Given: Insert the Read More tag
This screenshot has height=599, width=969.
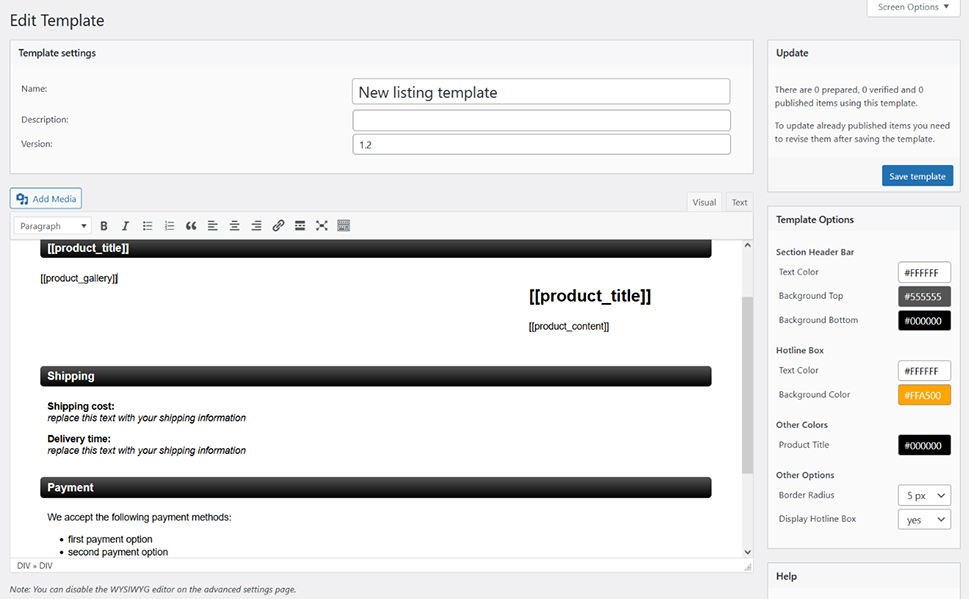Looking at the screenshot, I should [299, 225].
